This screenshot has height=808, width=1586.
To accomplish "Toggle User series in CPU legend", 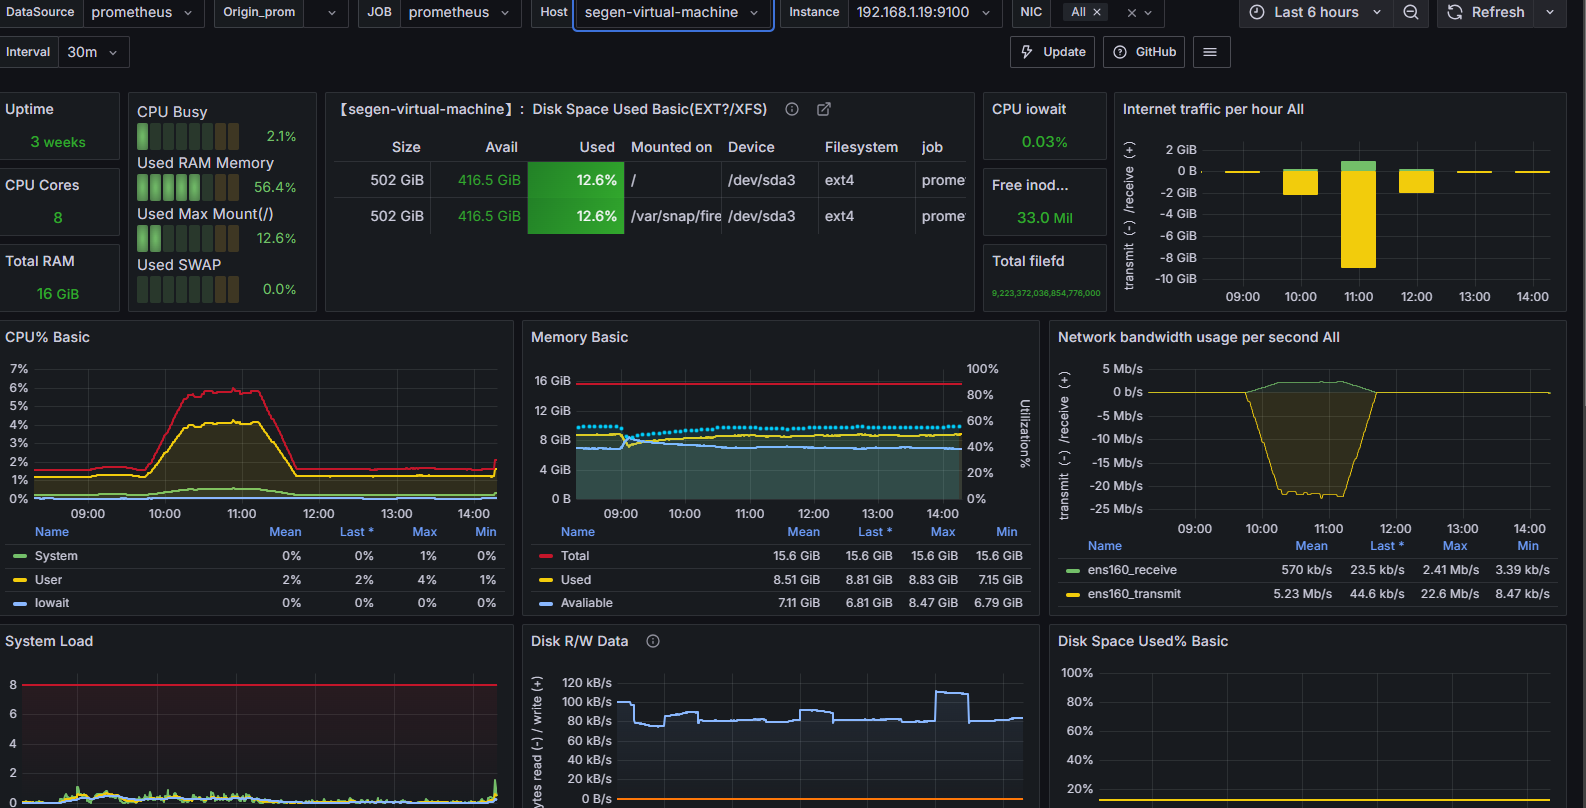I will click(x=48, y=580).
